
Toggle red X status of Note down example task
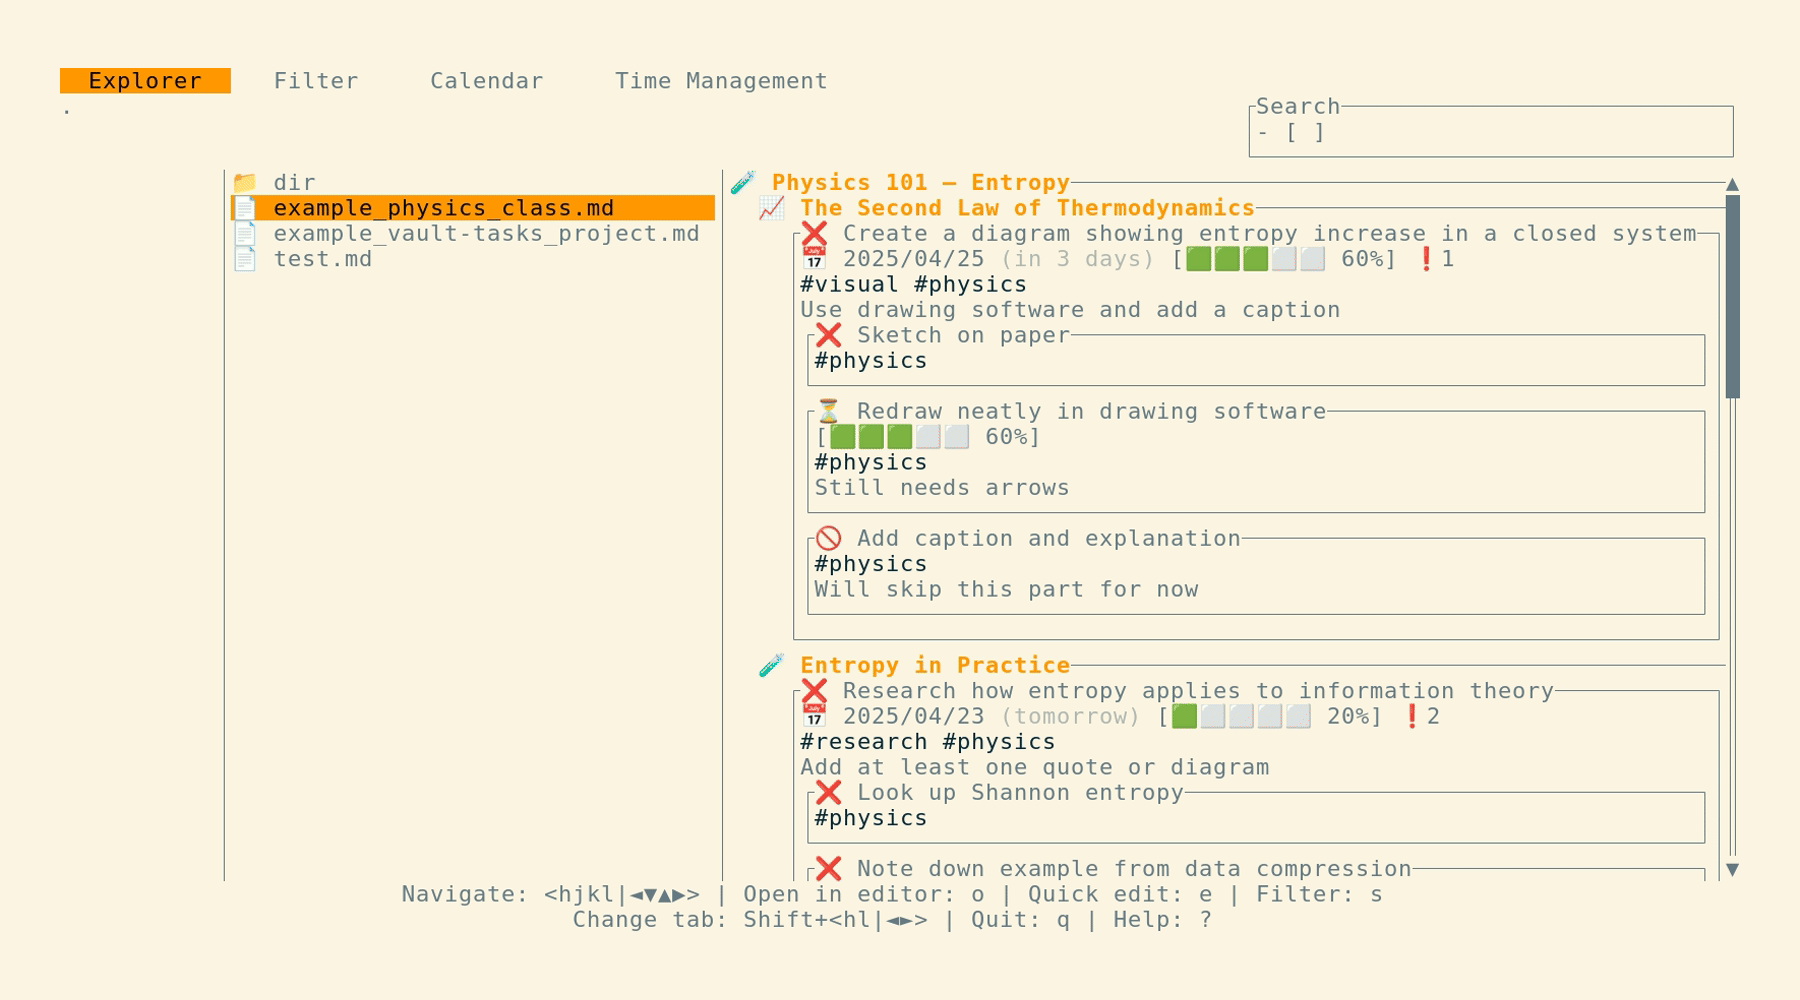[828, 869]
